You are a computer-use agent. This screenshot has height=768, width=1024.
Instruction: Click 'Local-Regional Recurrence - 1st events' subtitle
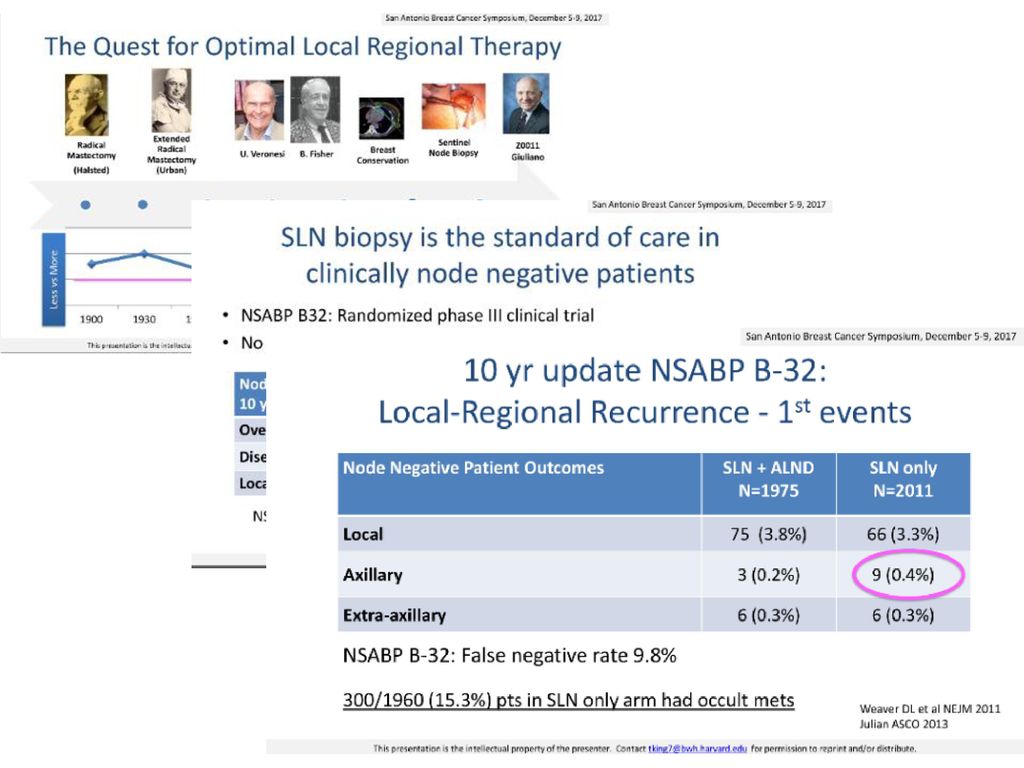(x=645, y=412)
